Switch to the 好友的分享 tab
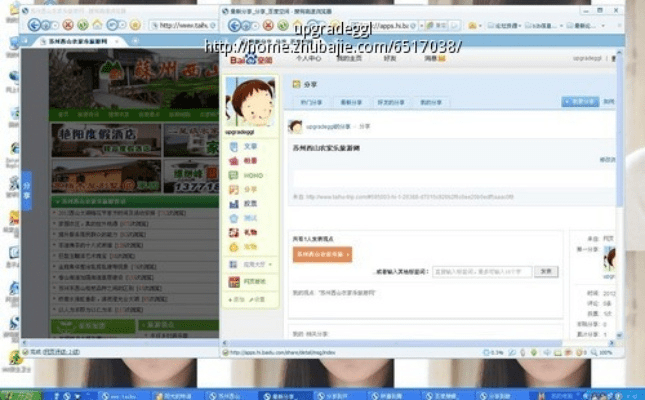 pos(391,102)
